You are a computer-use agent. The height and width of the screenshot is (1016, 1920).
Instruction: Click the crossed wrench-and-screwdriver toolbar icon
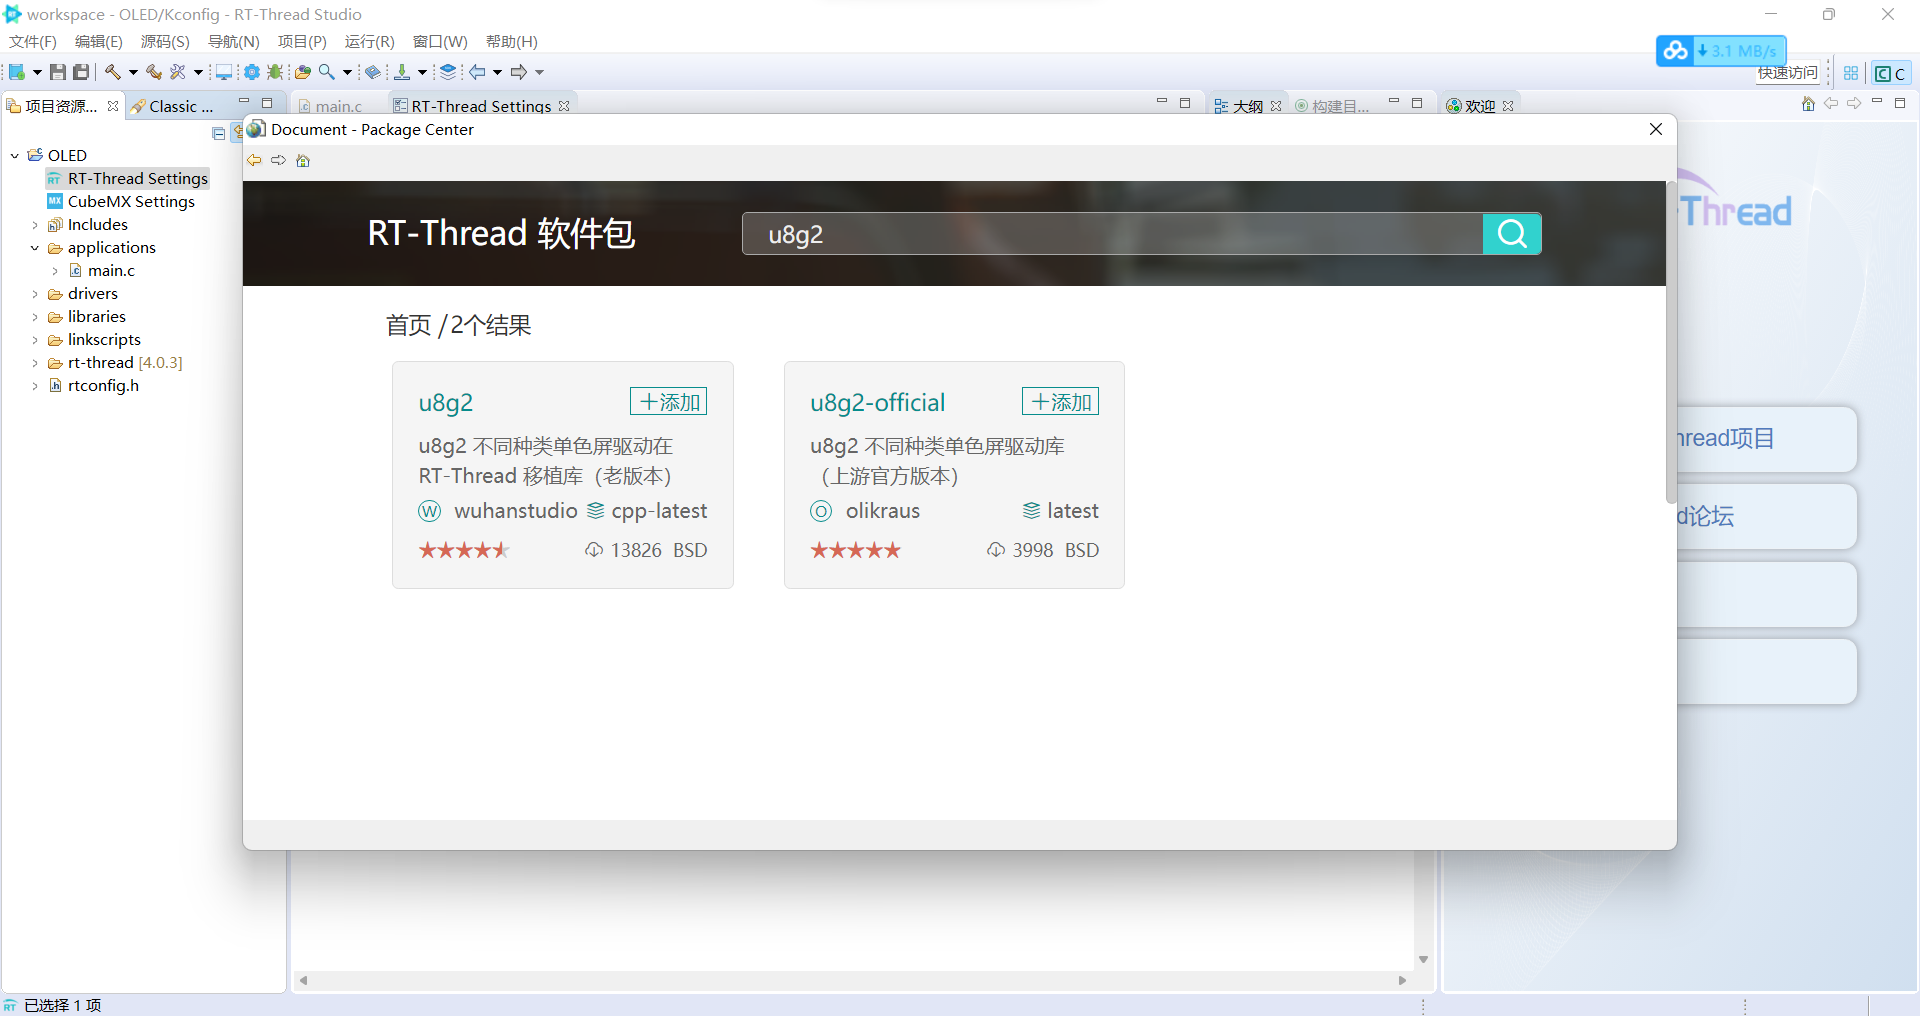click(x=178, y=72)
